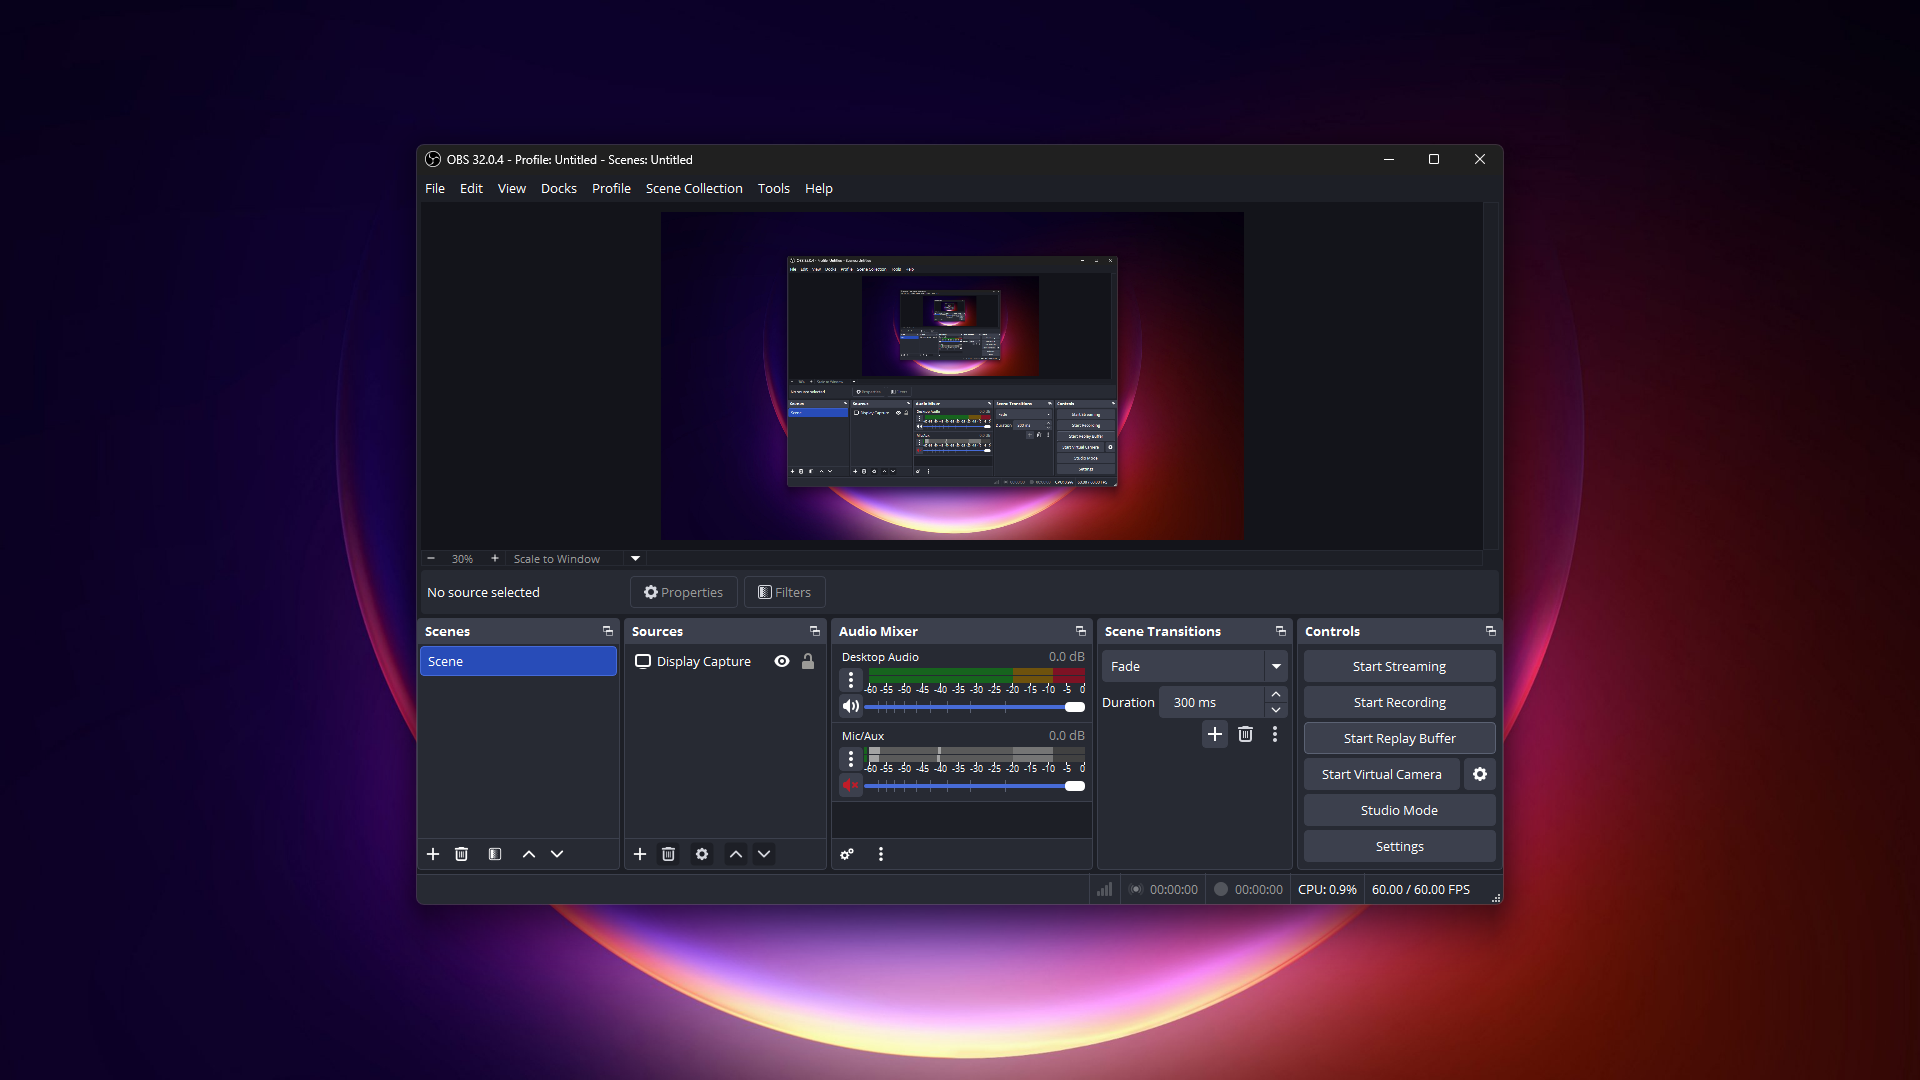Expand preview scaling dropdown arrow
The height and width of the screenshot is (1080, 1920).
coord(635,558)
